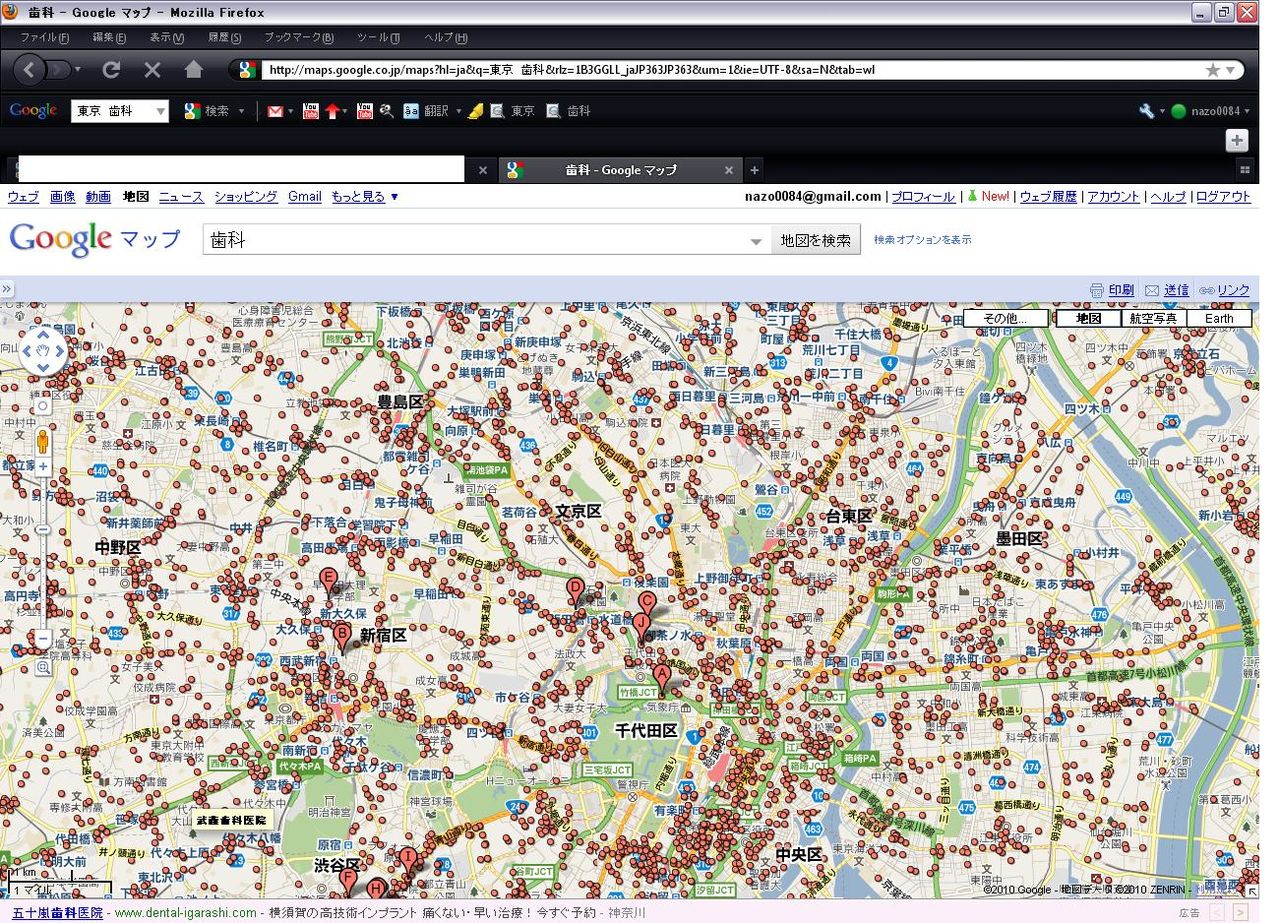Open the ログアウト link
1280x923 pixels.
point(1223,197)
